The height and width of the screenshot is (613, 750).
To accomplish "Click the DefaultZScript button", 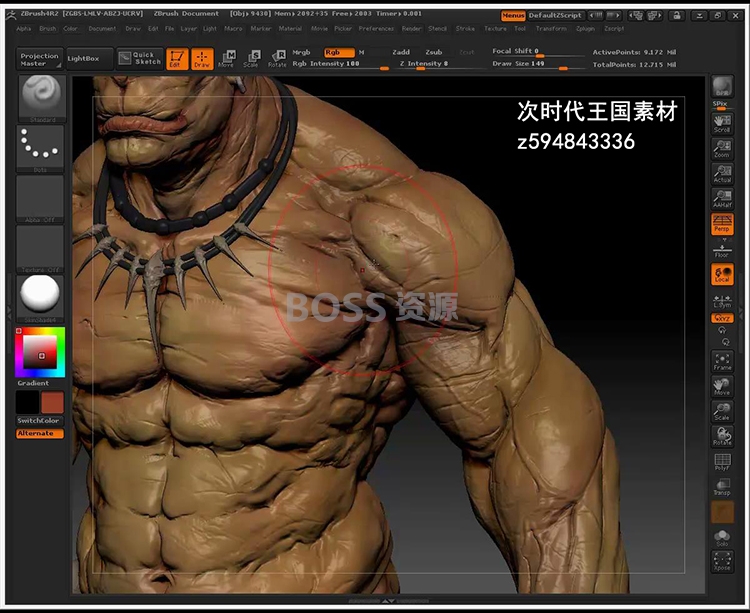I will 555,15.
